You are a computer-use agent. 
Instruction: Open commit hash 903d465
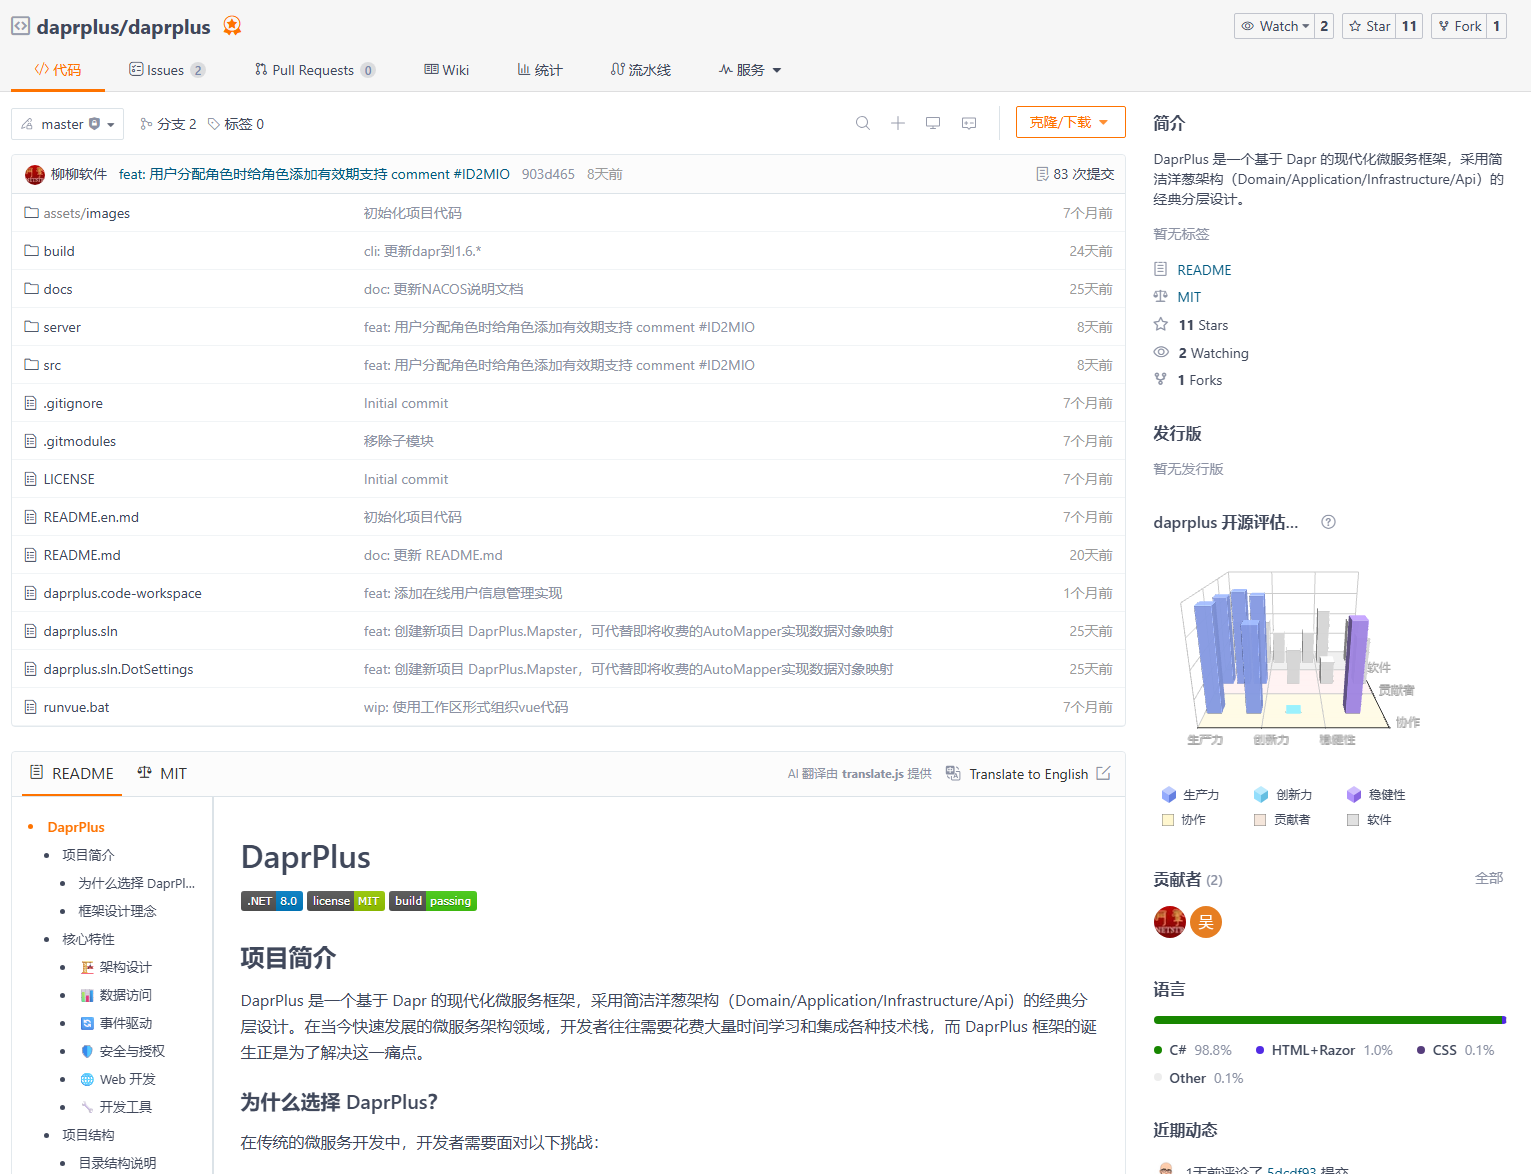pyautogui.click(x=548, y=174)
